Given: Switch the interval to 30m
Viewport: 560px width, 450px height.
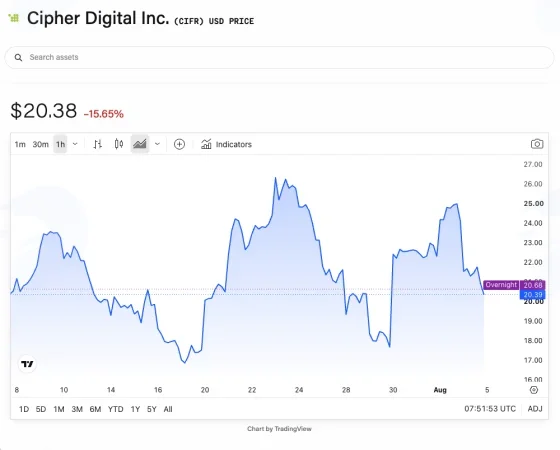Looking at the screenshot, I should (x=40, y=144).
